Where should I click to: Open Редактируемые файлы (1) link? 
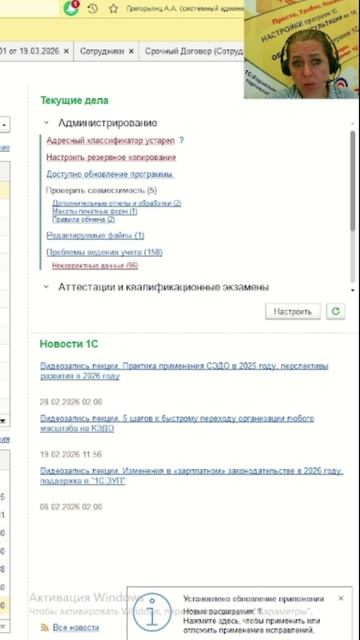pyautogui.click(x=95, y=236)
